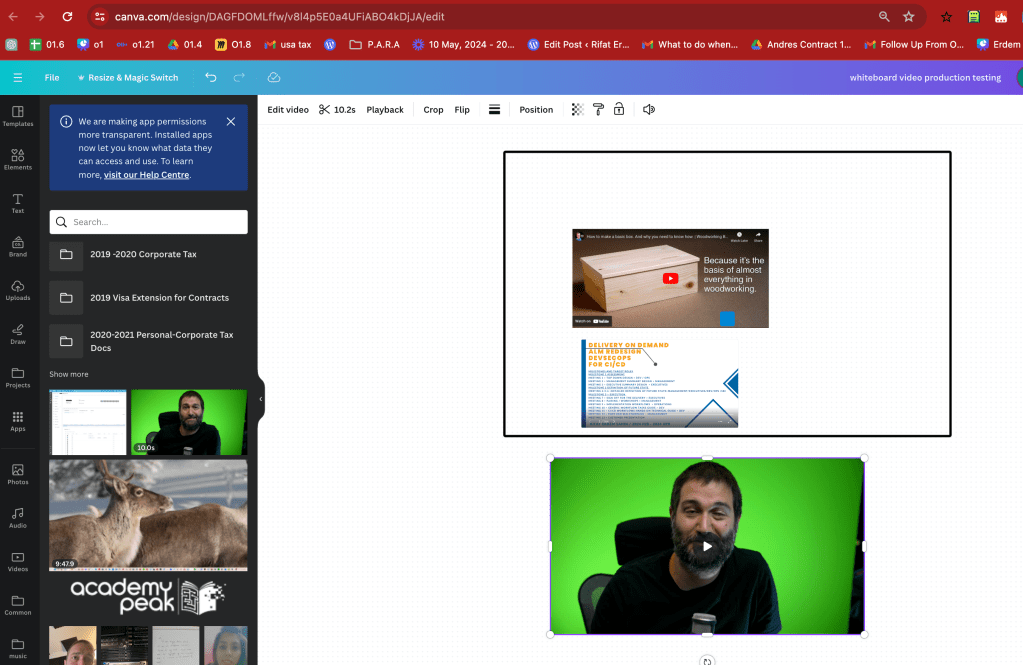Open the Brand panel
The image size is (1023, 665).
pos(18,247)
